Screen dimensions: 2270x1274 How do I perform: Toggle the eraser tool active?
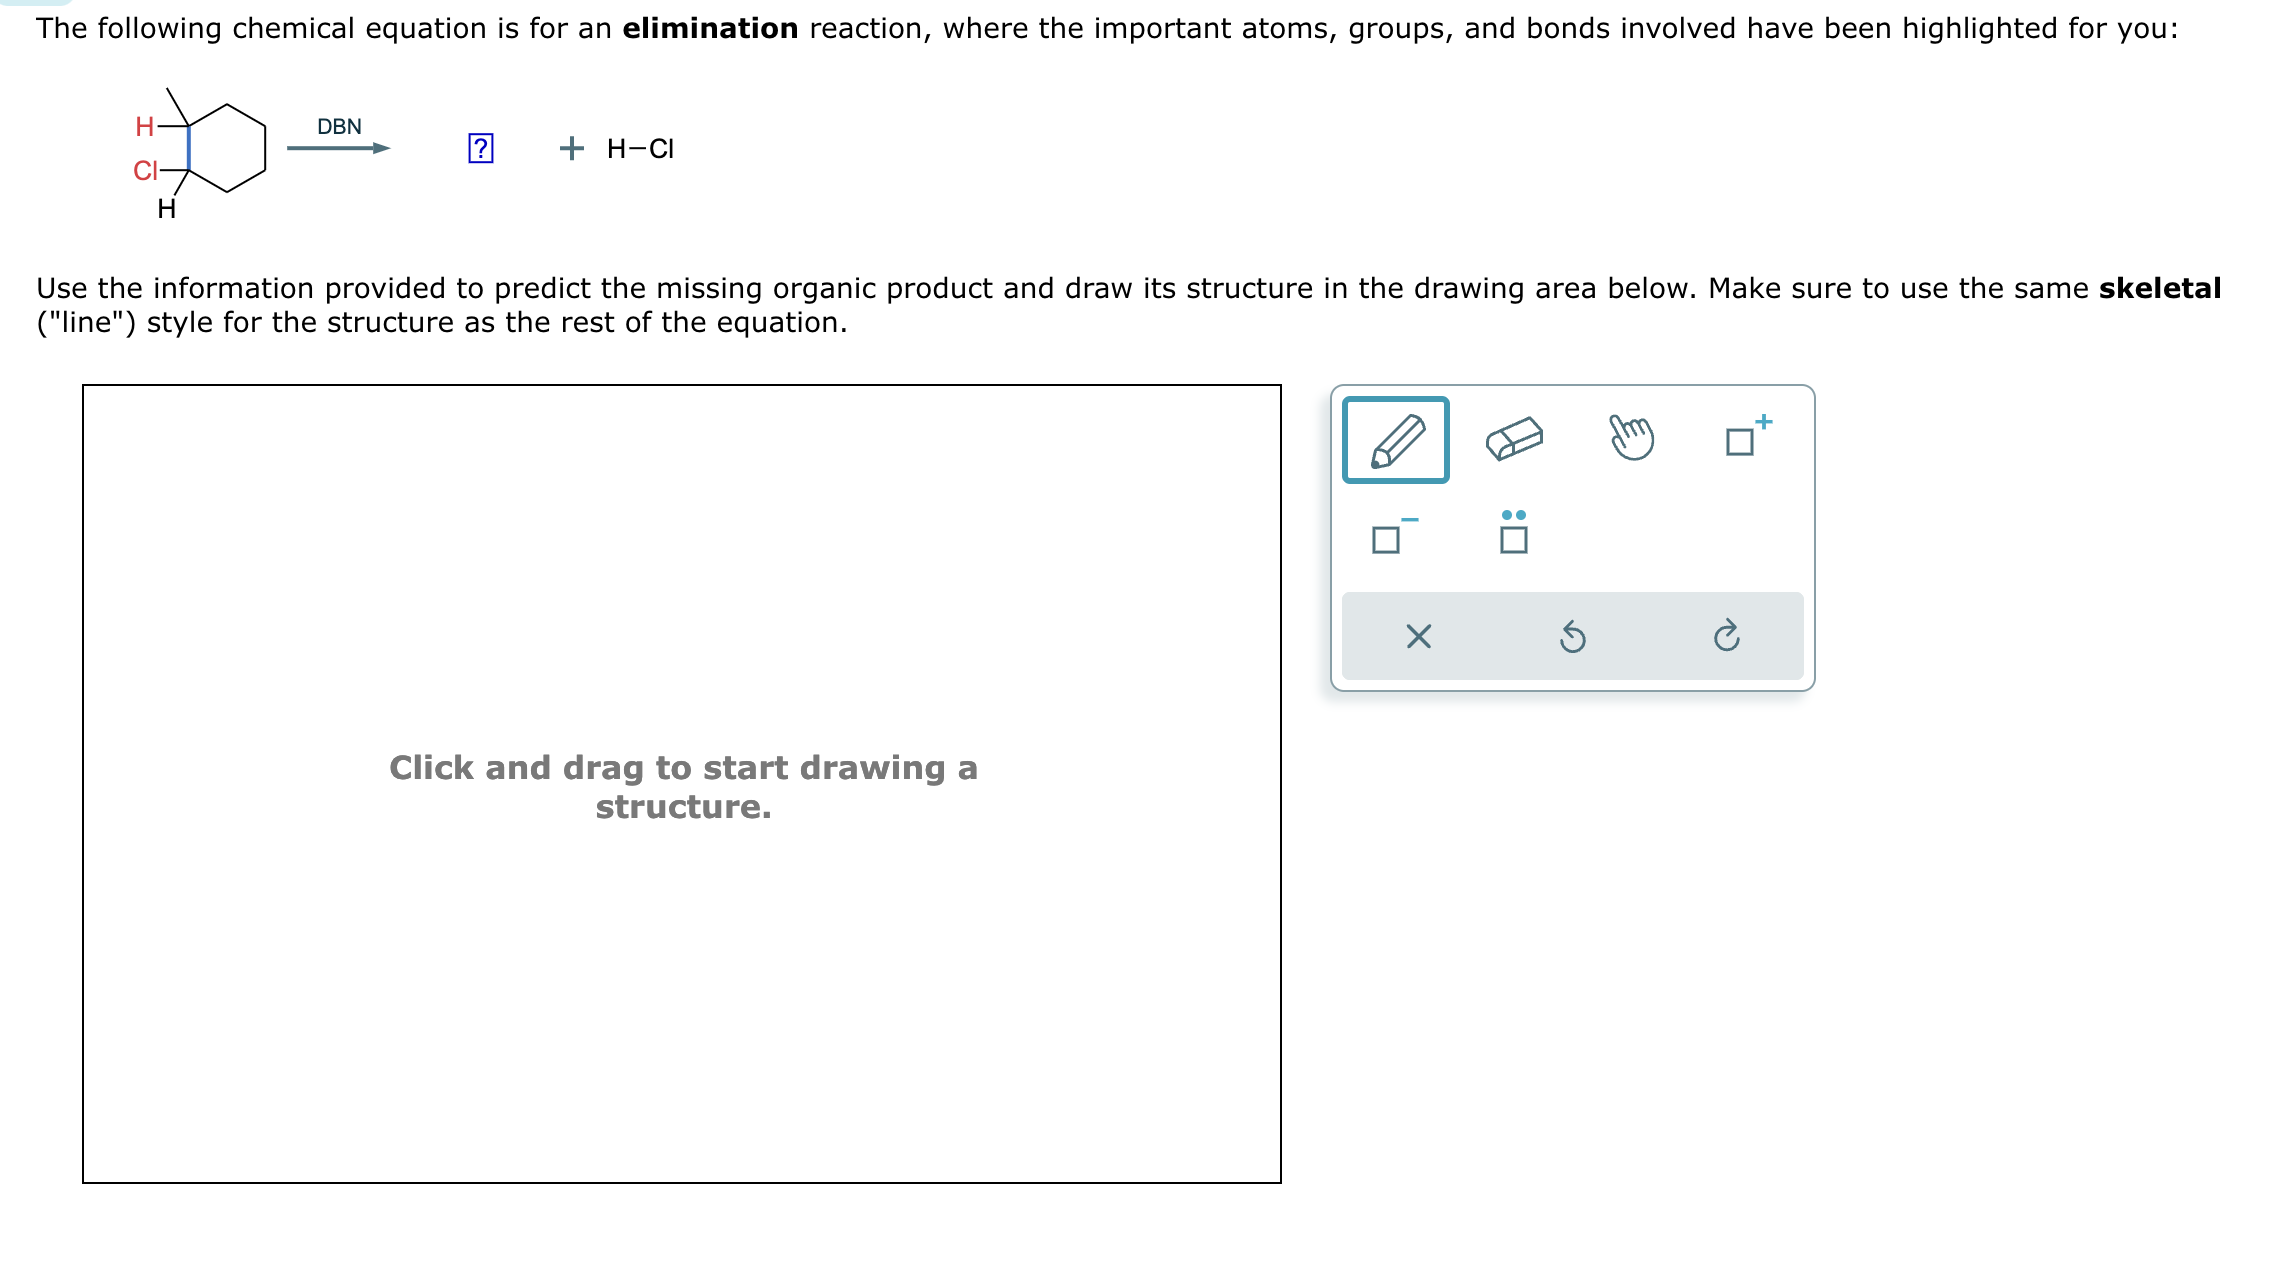[1512, 438]
